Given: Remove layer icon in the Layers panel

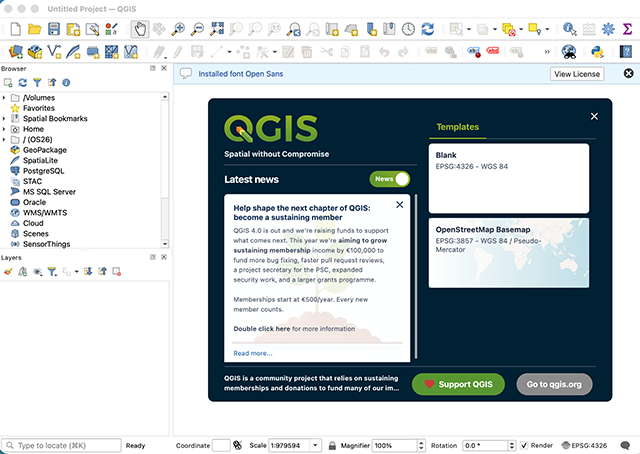Looking at the screenshot, I should tap(117, 272).
